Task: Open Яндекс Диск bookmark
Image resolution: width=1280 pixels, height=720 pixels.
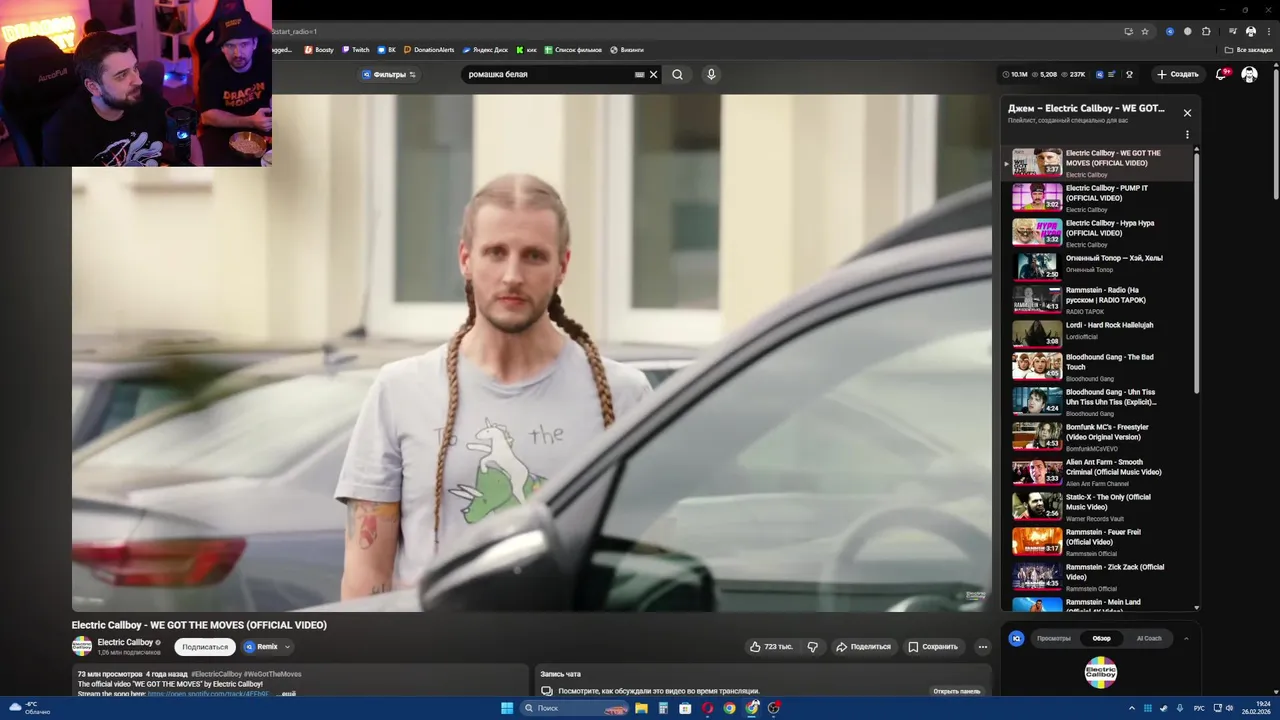Action: pos(485,49)
